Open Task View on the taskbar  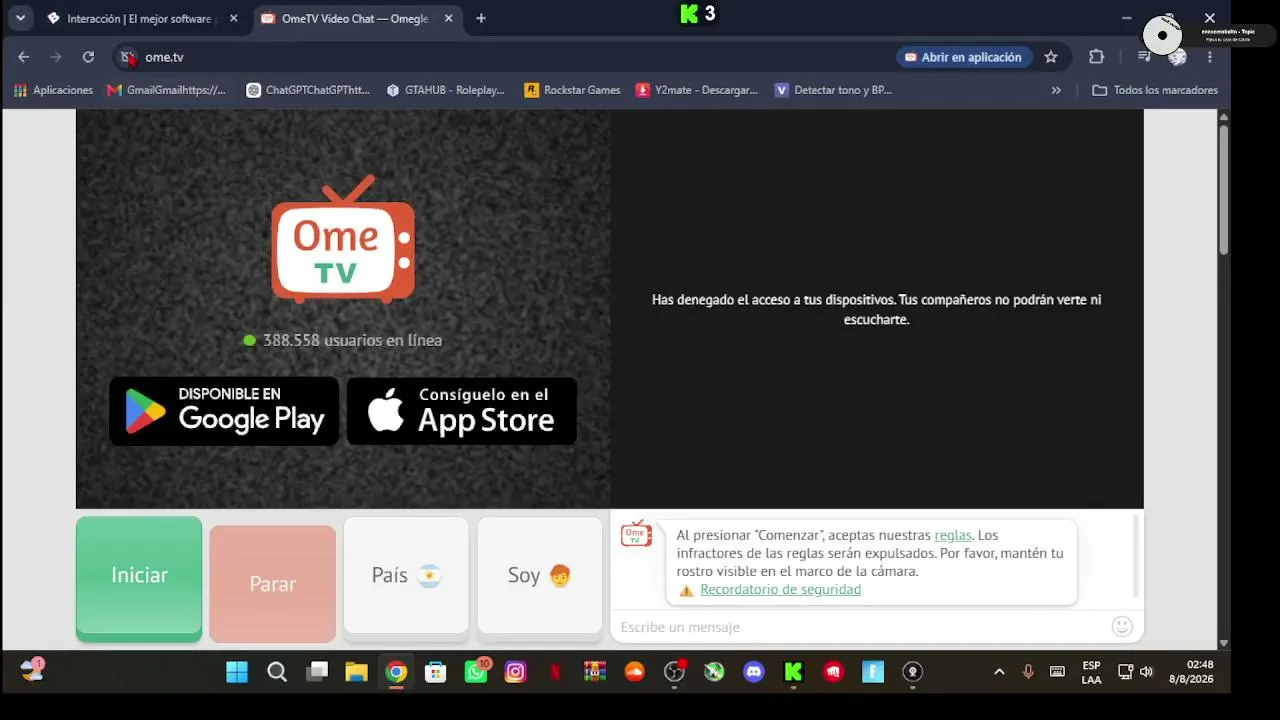pyautogui.click(x=317, y=672)
